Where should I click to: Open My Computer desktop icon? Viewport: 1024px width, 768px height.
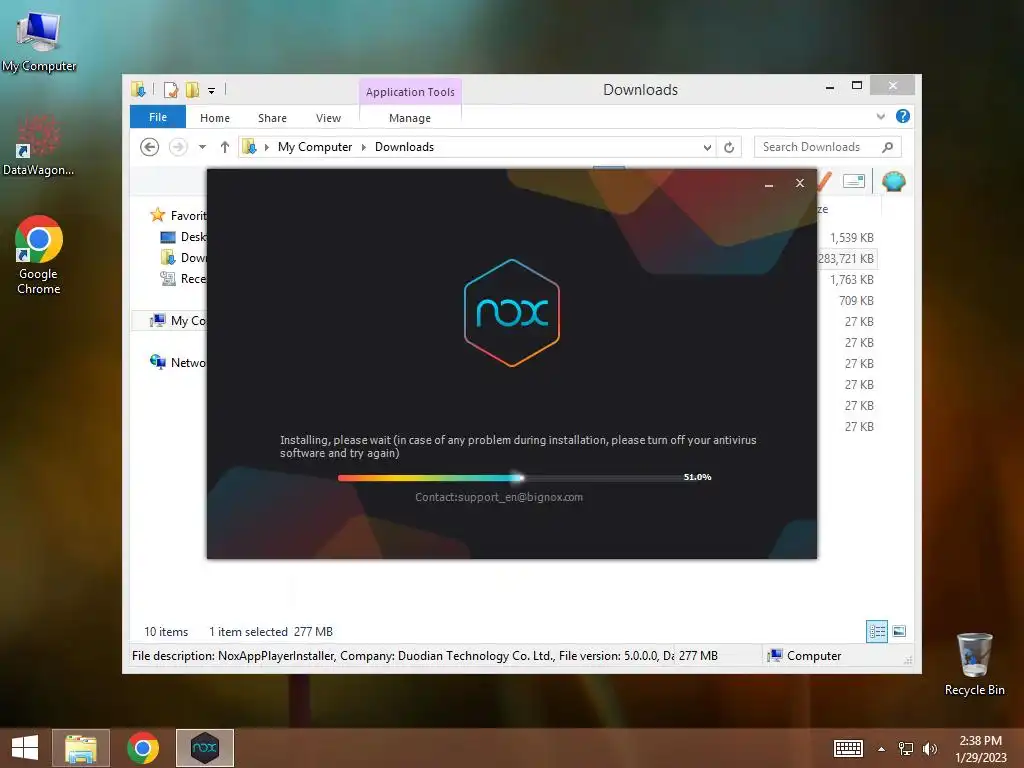pyautogui.click(x=39, y=42)
